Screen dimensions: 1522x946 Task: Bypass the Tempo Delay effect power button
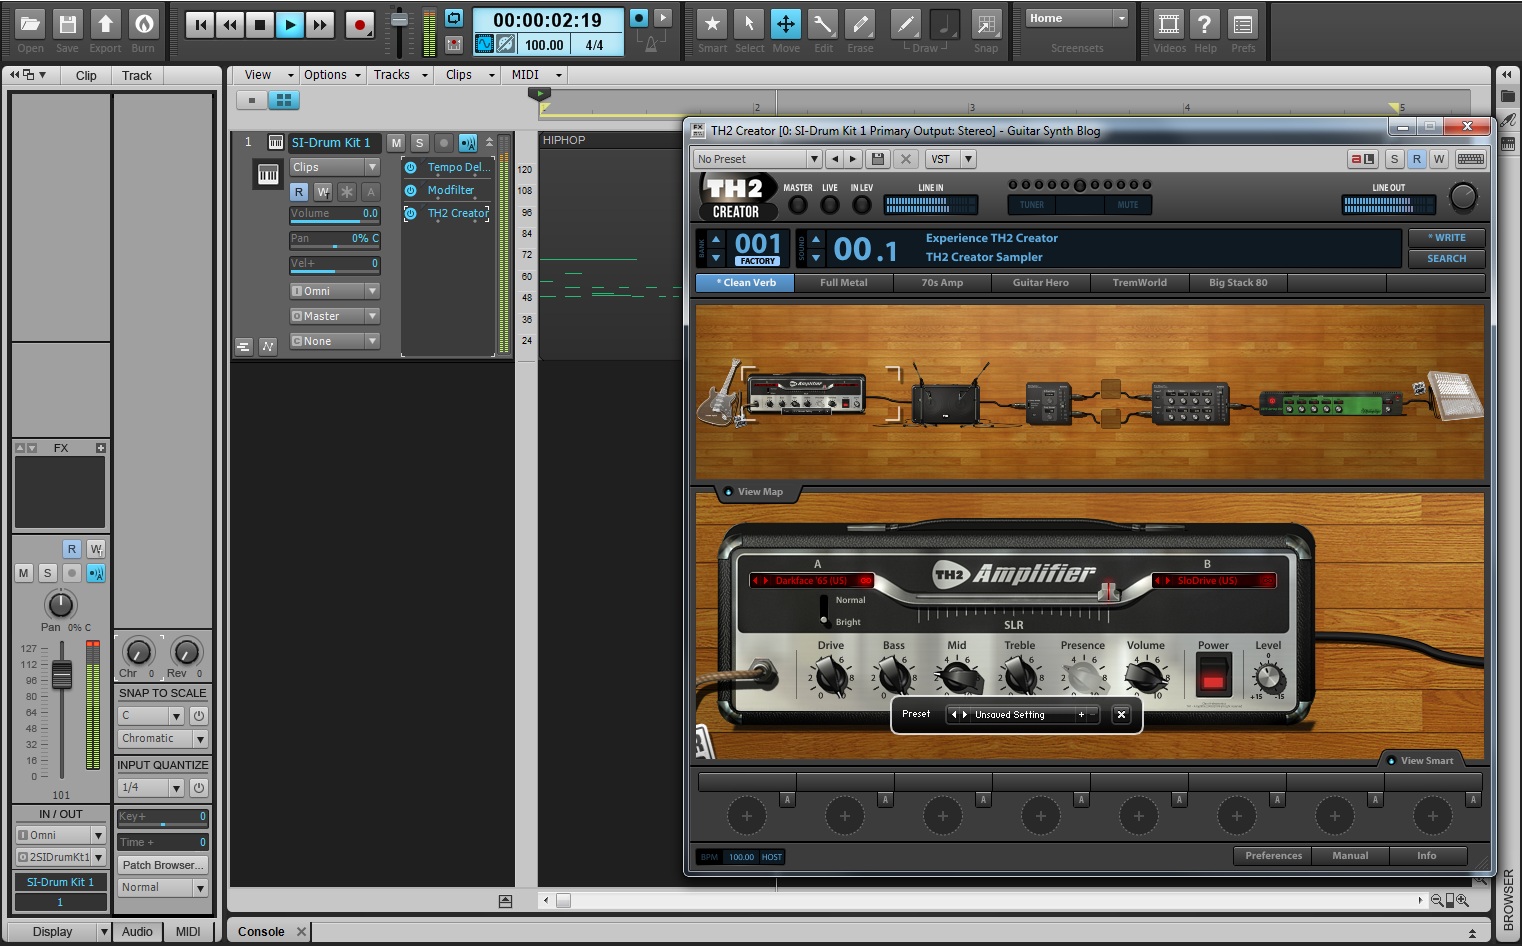tap(410, 167)
